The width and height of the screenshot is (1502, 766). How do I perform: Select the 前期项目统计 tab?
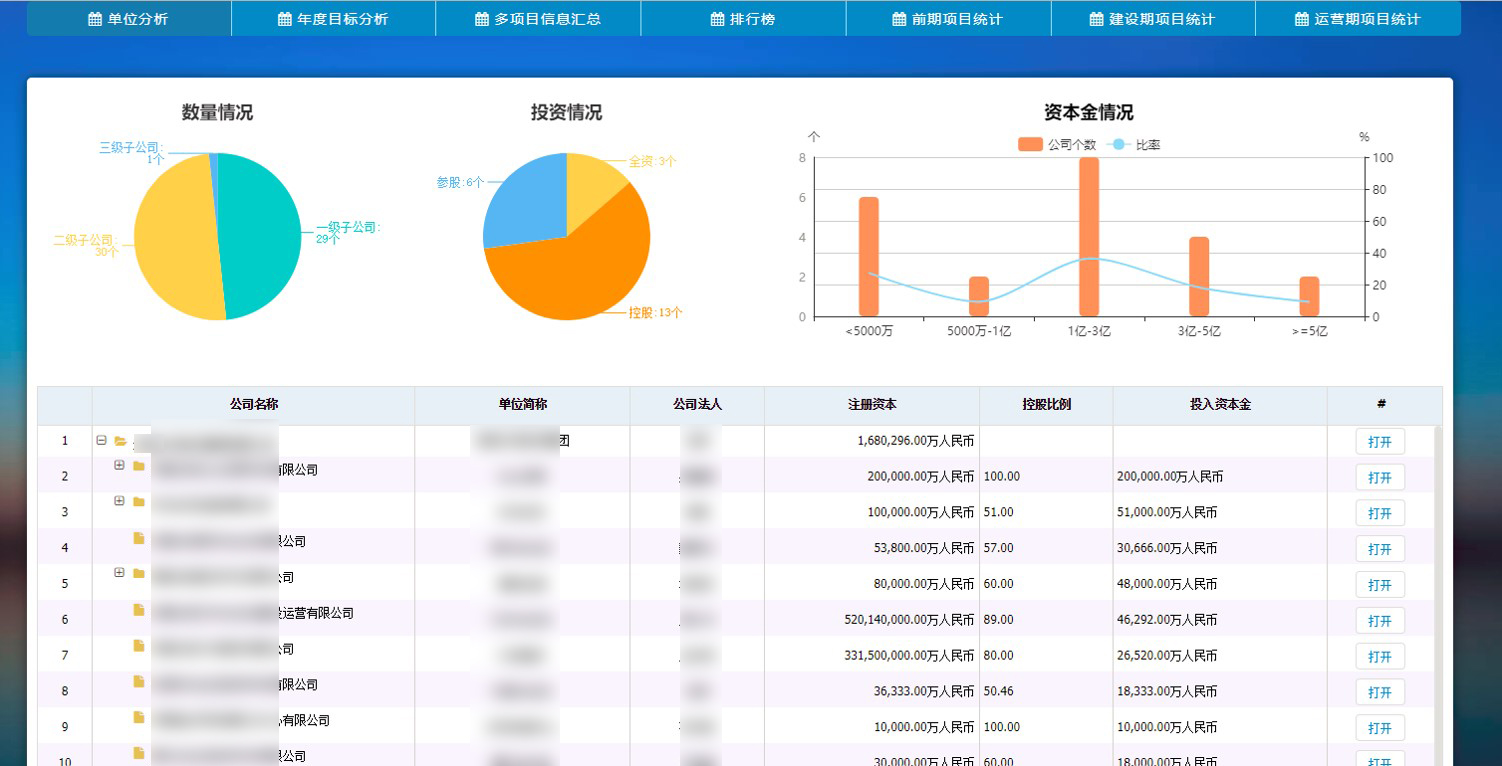click(x=948, y=19)
